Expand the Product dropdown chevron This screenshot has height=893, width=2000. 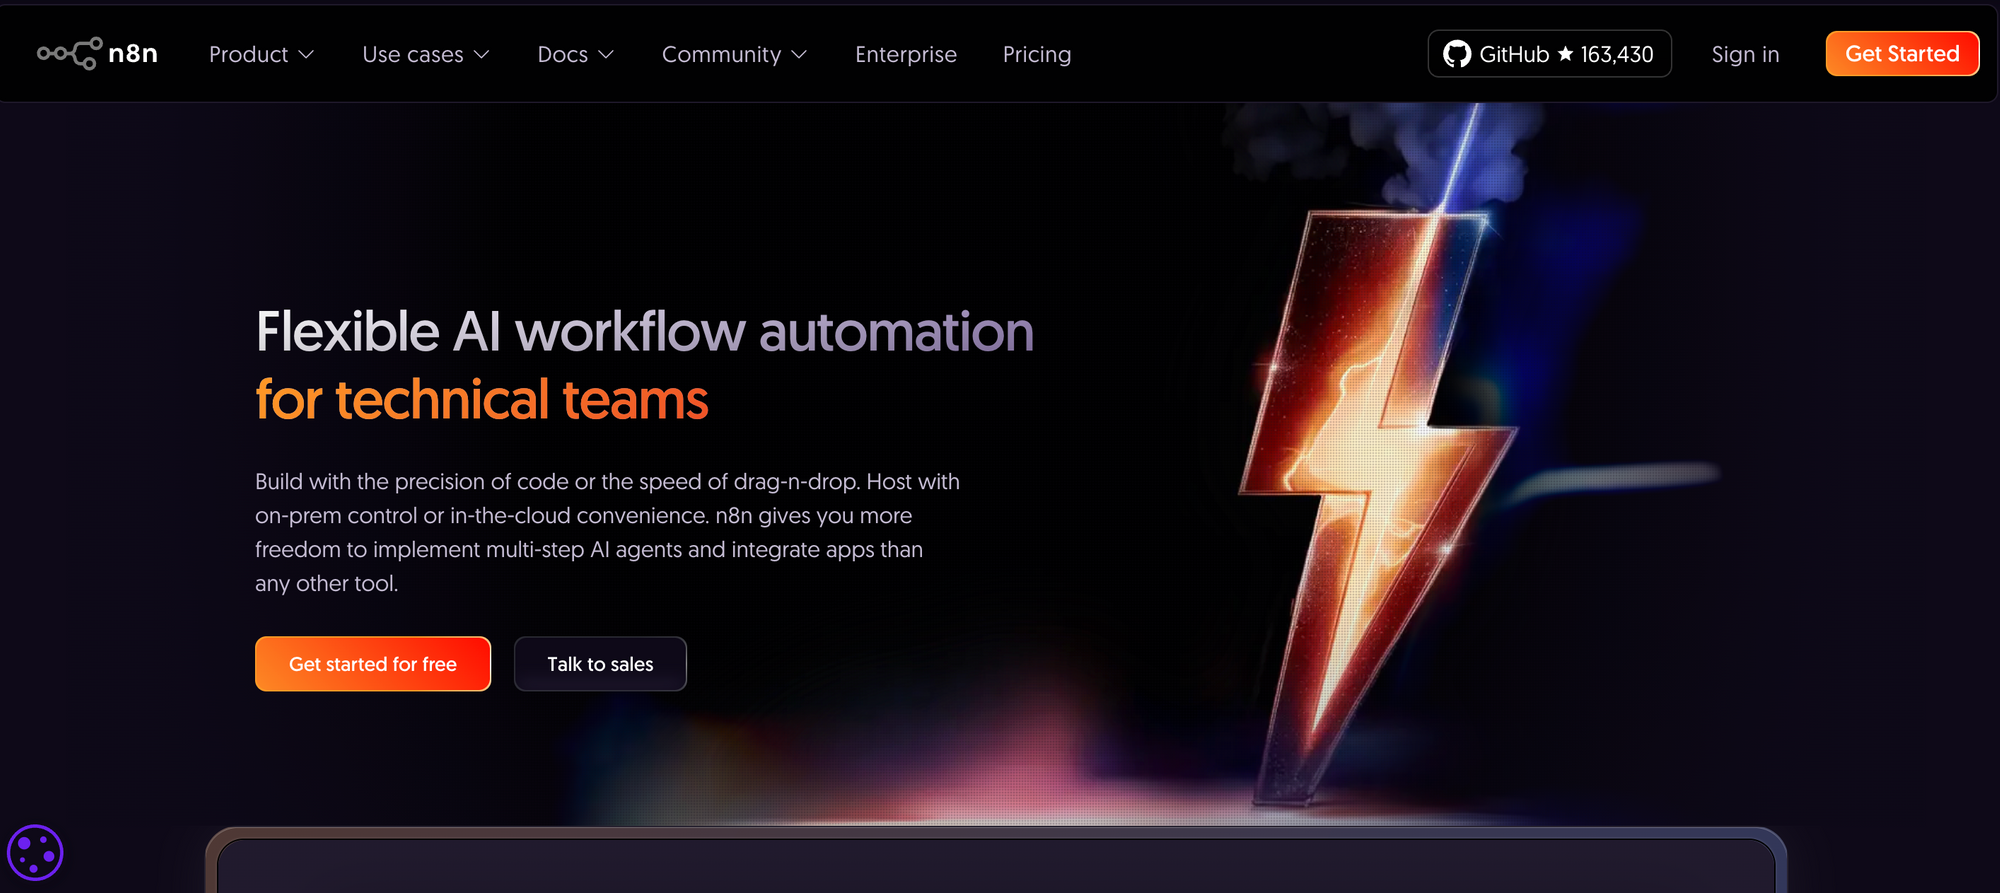pyautogui.click(x=306, y=55)
